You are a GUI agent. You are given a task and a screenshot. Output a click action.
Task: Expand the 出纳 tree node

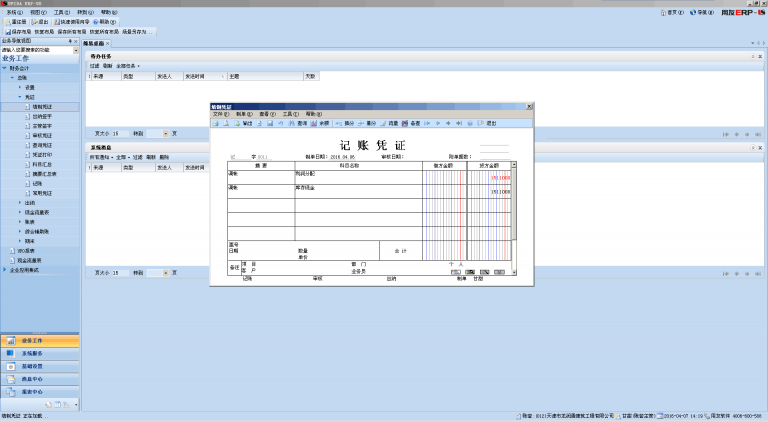[x=20, y=203]
